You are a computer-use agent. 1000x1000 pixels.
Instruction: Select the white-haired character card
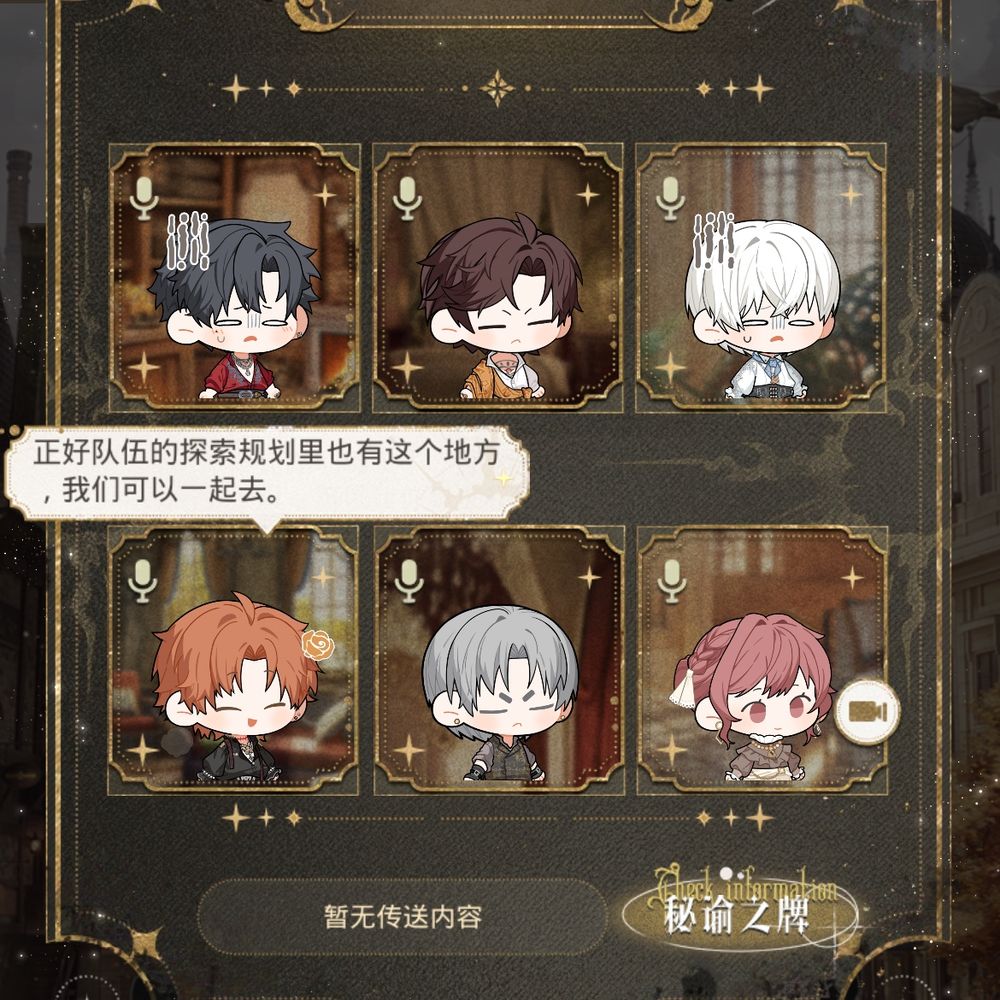click(761, 277)
